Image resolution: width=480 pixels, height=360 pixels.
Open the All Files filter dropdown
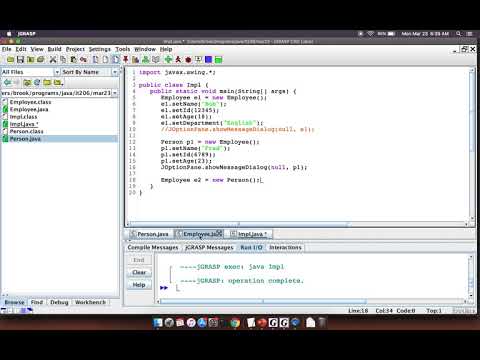tap(57, 72)
